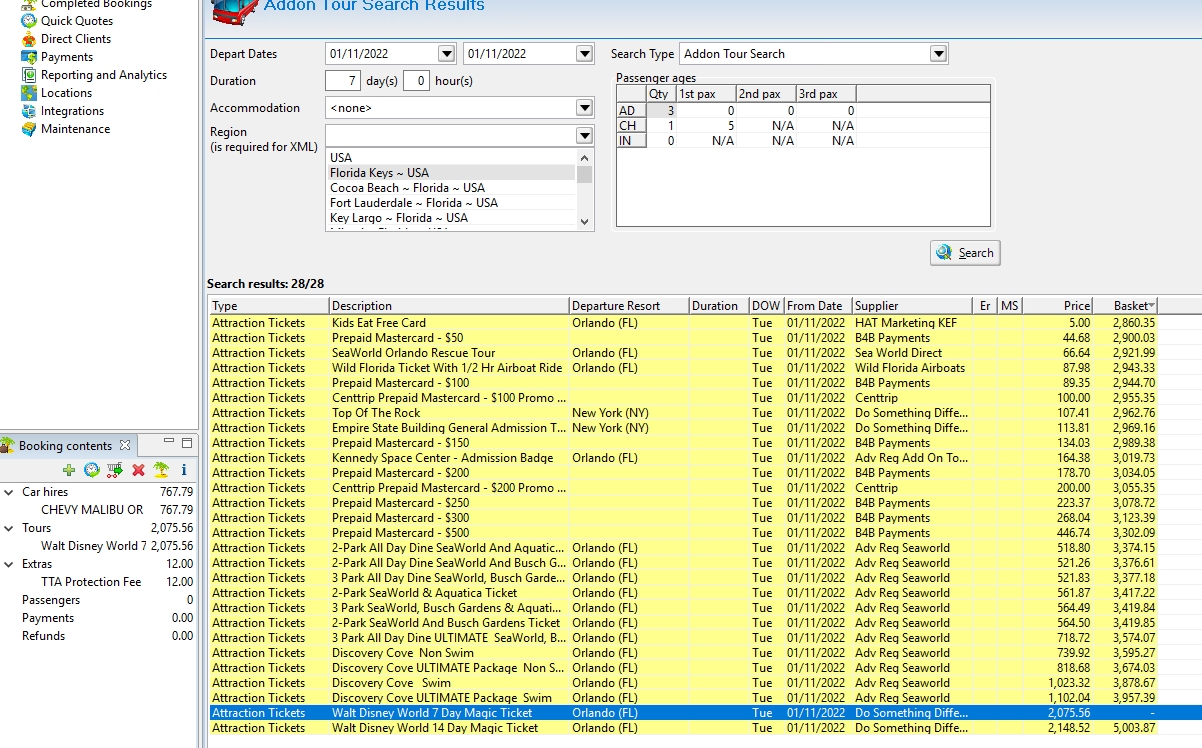
Task: Switch to the Booking contents tab
Action: [65, 446]
